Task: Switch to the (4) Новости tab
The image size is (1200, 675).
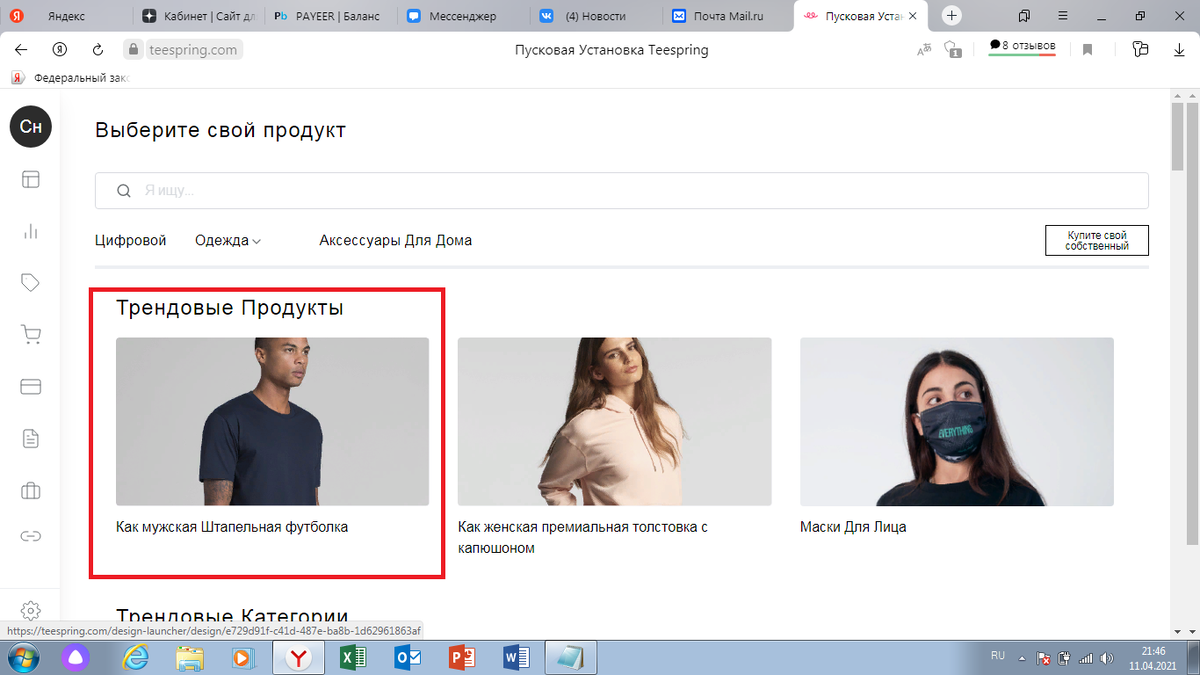Action: pos(595,16)
